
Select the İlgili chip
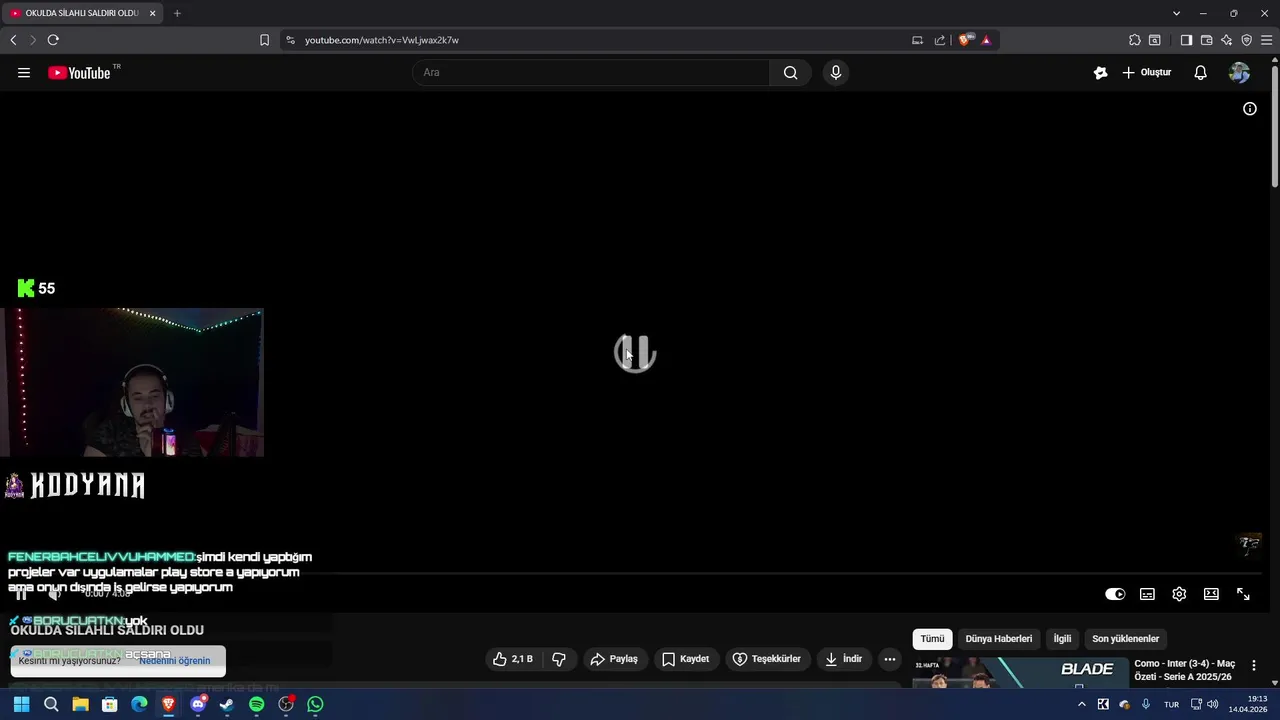(x=1062, y=639)
